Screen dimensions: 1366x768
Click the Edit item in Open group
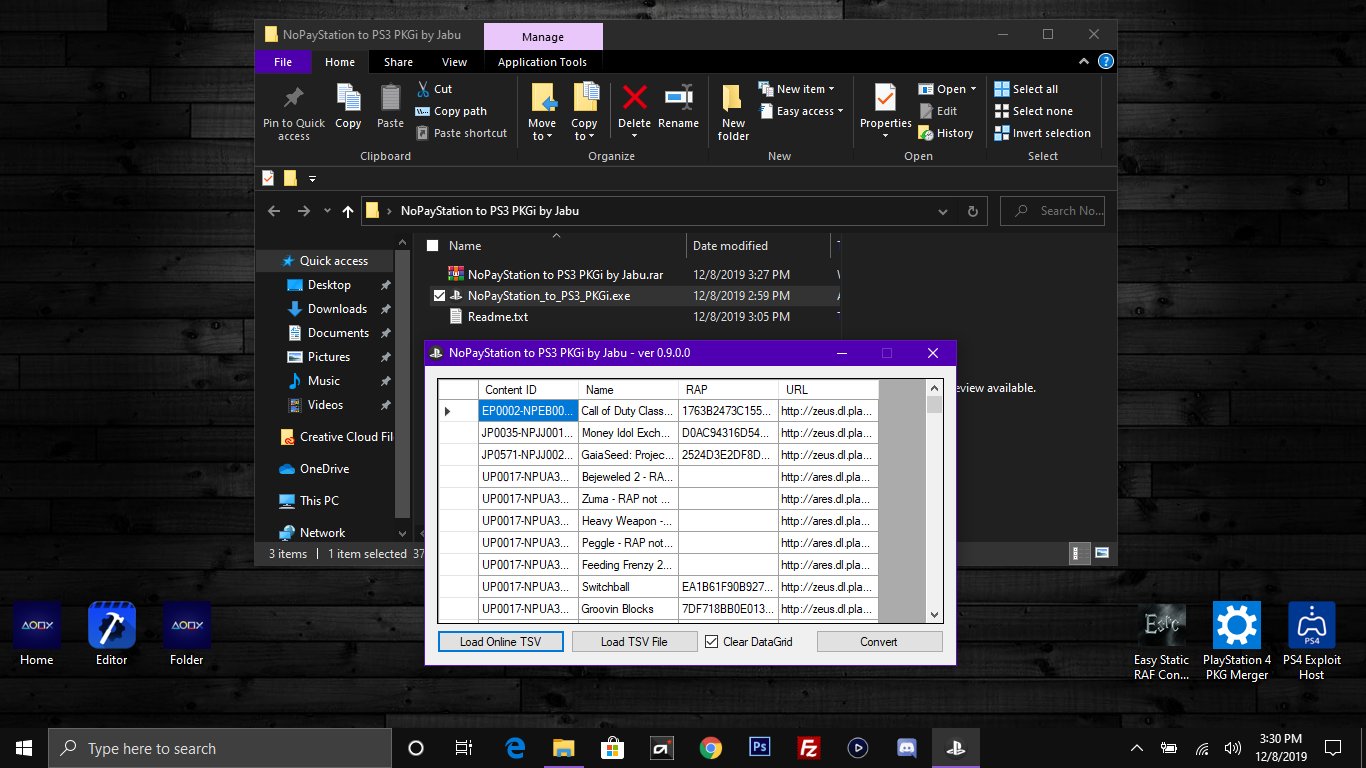pyautogui.click(x=937, y=111)
